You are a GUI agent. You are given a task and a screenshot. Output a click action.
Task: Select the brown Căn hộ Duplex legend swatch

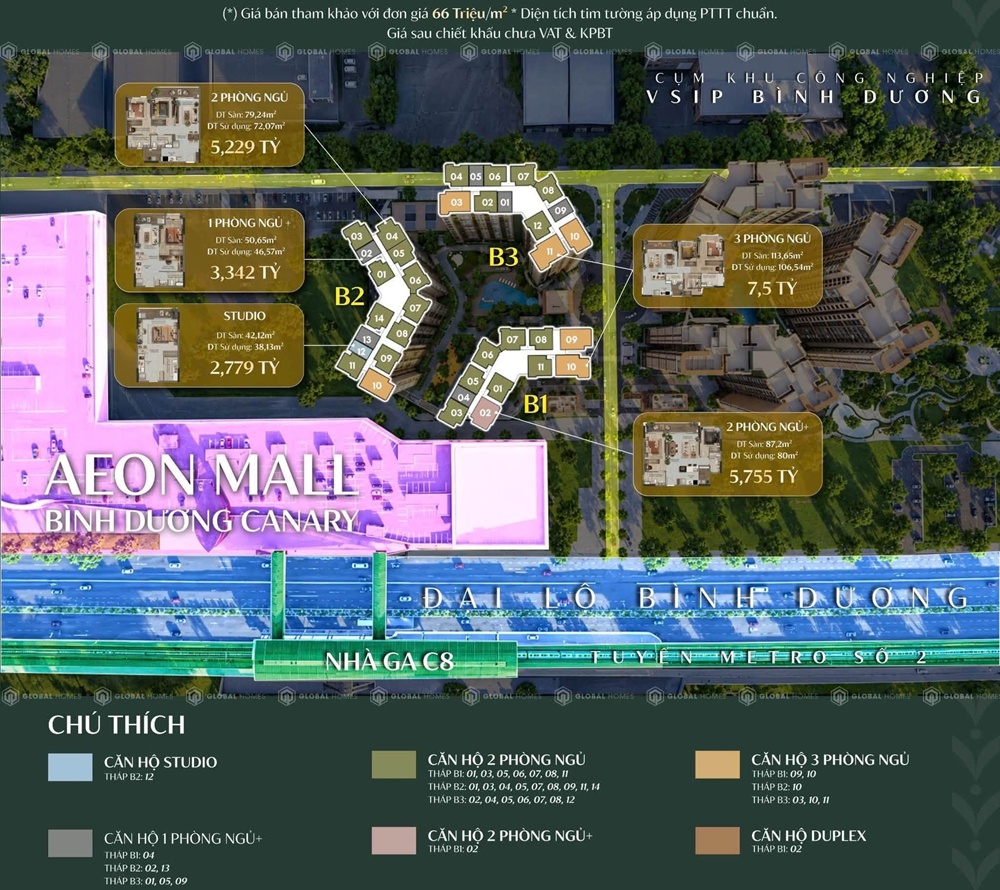(717, 840)
